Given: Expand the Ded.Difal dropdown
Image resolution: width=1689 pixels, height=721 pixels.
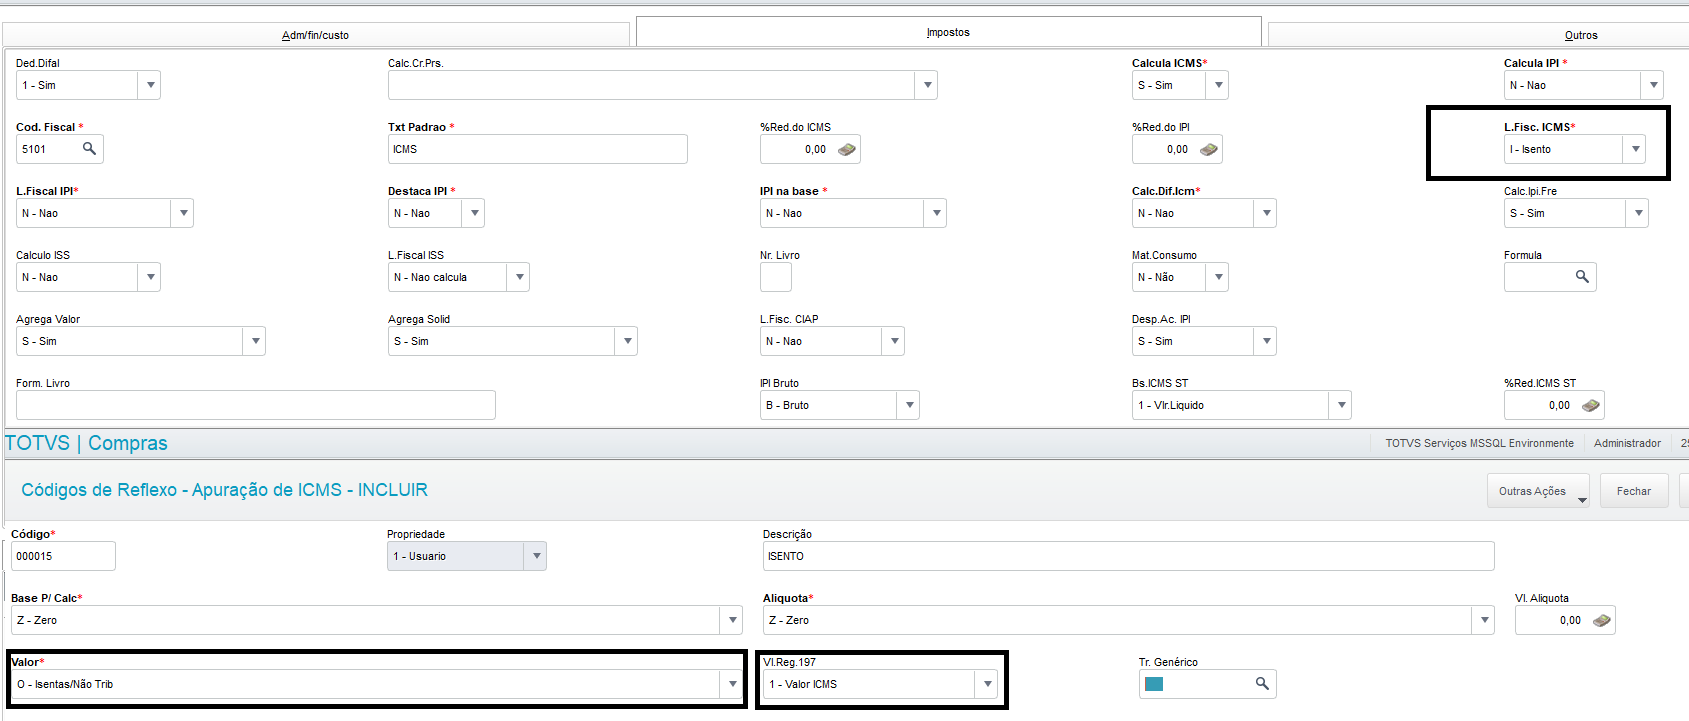Looking at the screenshot, I should point(150,85).
